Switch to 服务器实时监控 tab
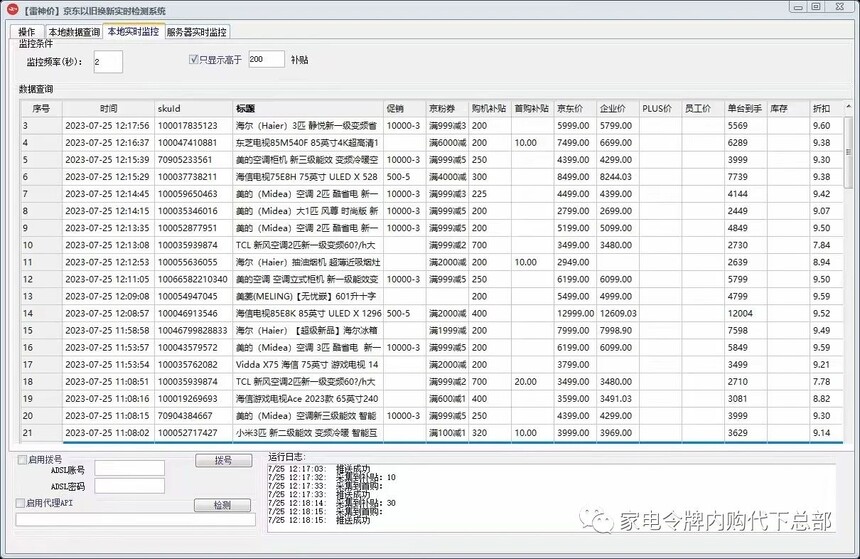 point(196,32)
